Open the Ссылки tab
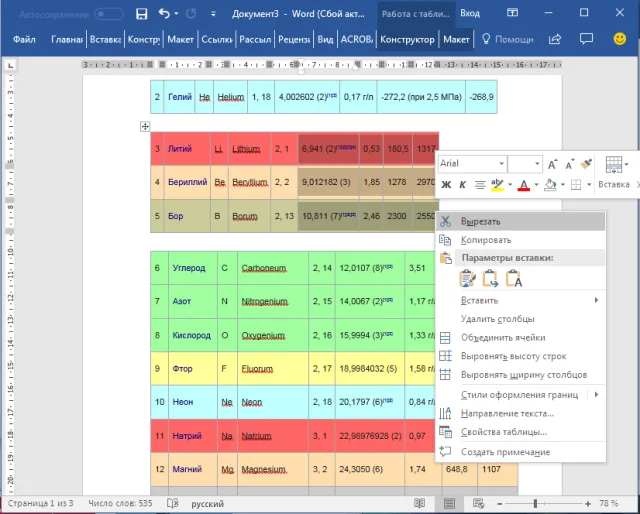The height and width of the screenshot is (514, 640). [217, 40]
